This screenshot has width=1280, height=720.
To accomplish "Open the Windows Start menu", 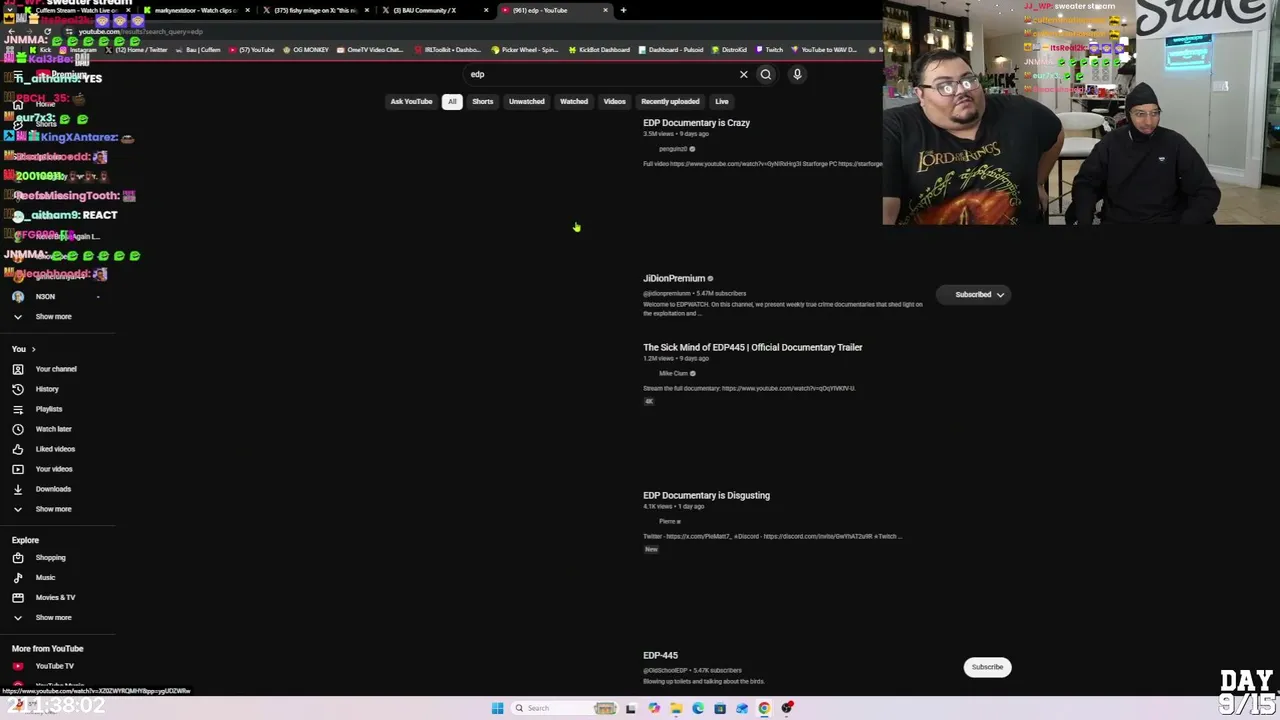I will pos(497,708).
